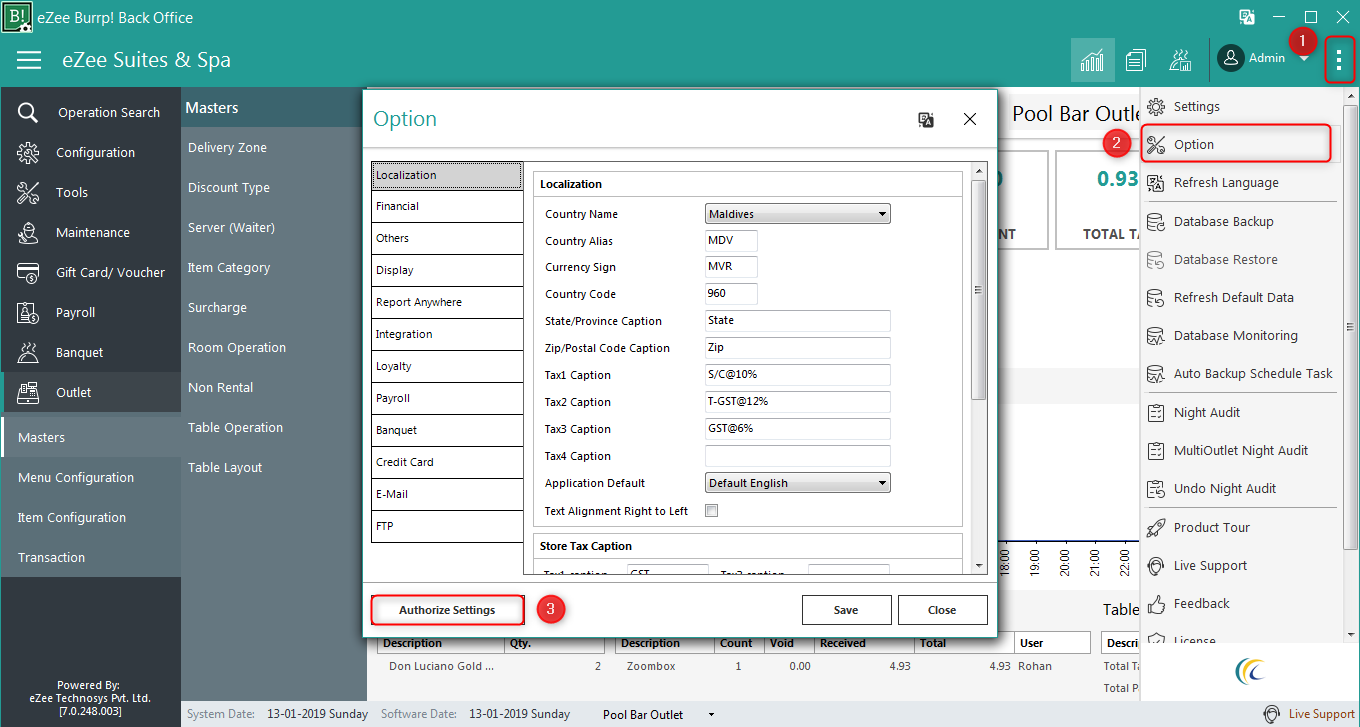1360x727 pixels.
Task: Choose Auto Backup Schedule Task
Action: coord(1253,373)
